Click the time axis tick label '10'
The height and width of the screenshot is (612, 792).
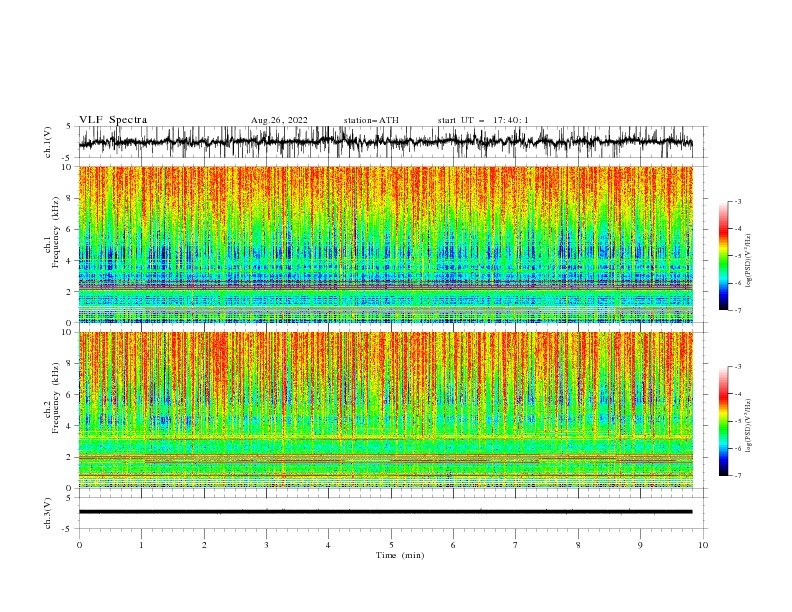coord(703,545)
